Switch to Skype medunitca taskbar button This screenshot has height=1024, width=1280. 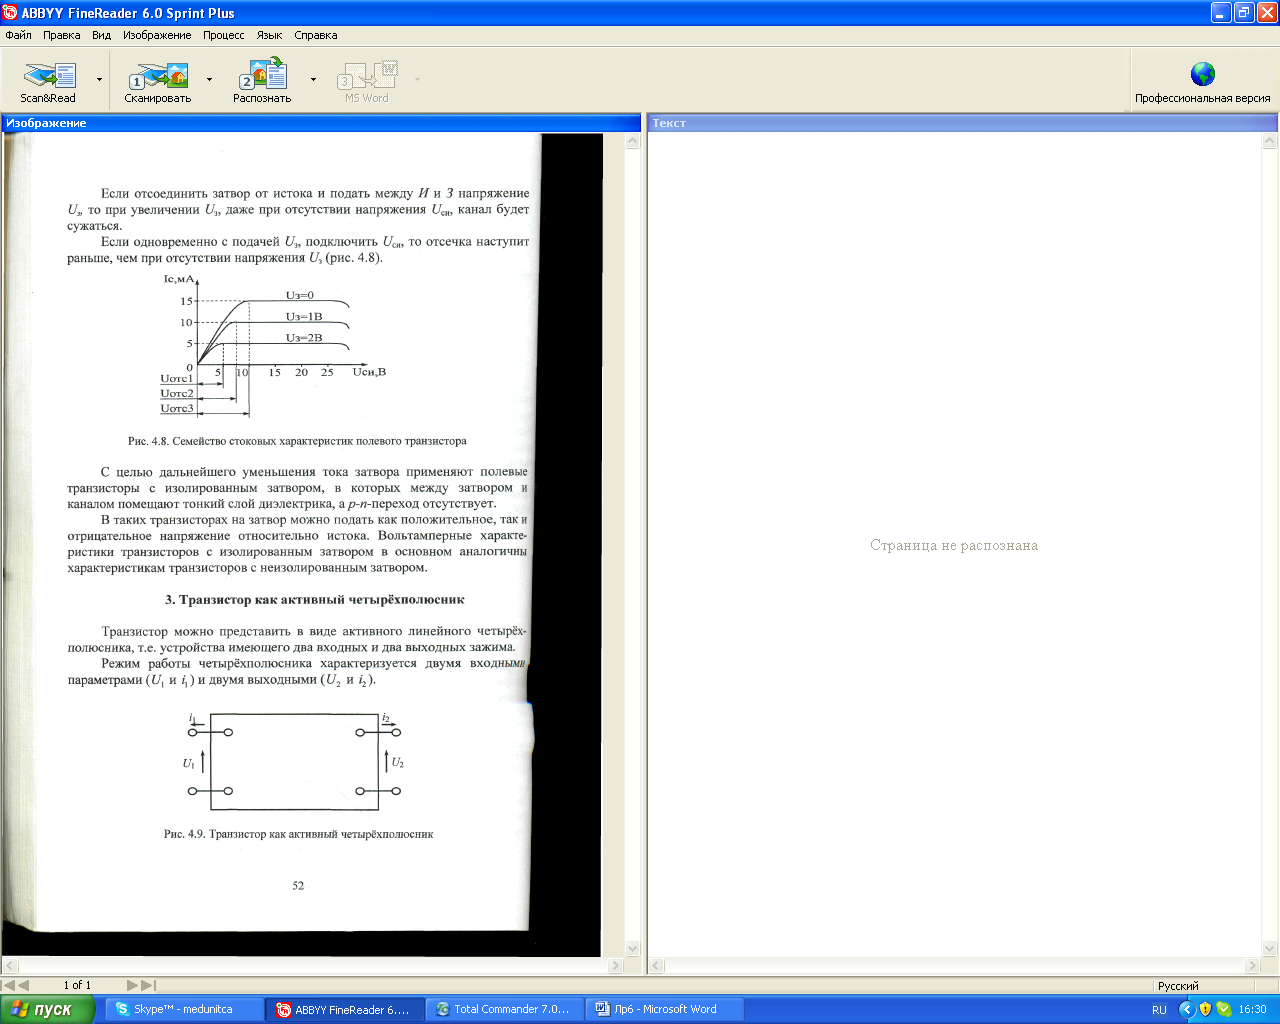(x=185, y=1009)
